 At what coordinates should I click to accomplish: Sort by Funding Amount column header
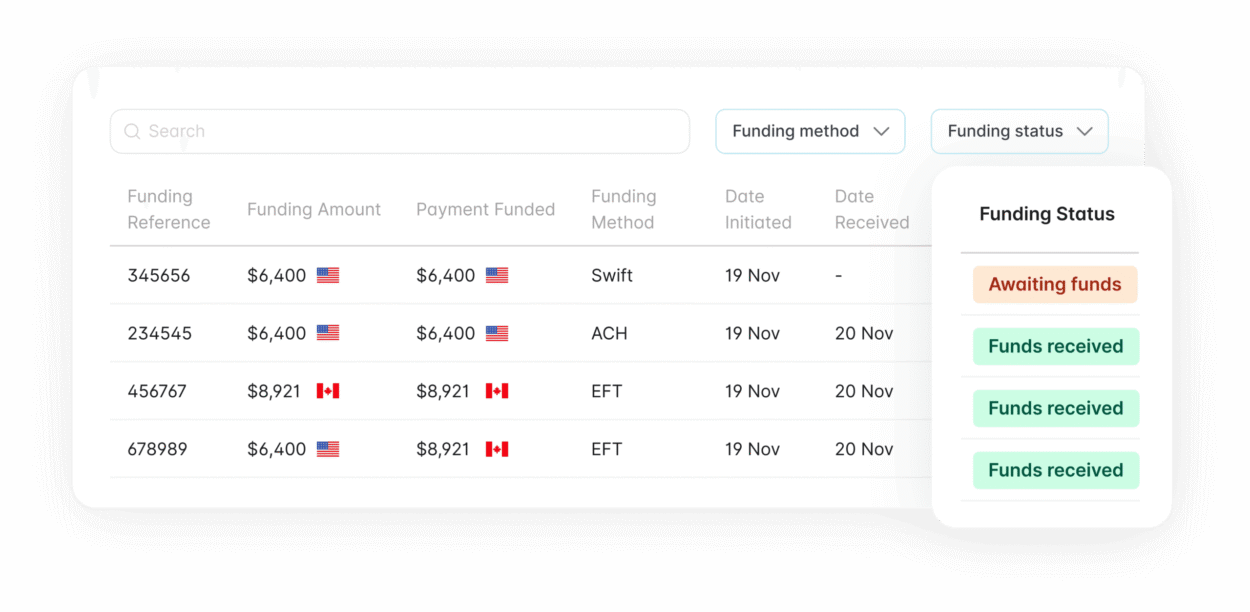pyautogui.click(x=314, y=209)
